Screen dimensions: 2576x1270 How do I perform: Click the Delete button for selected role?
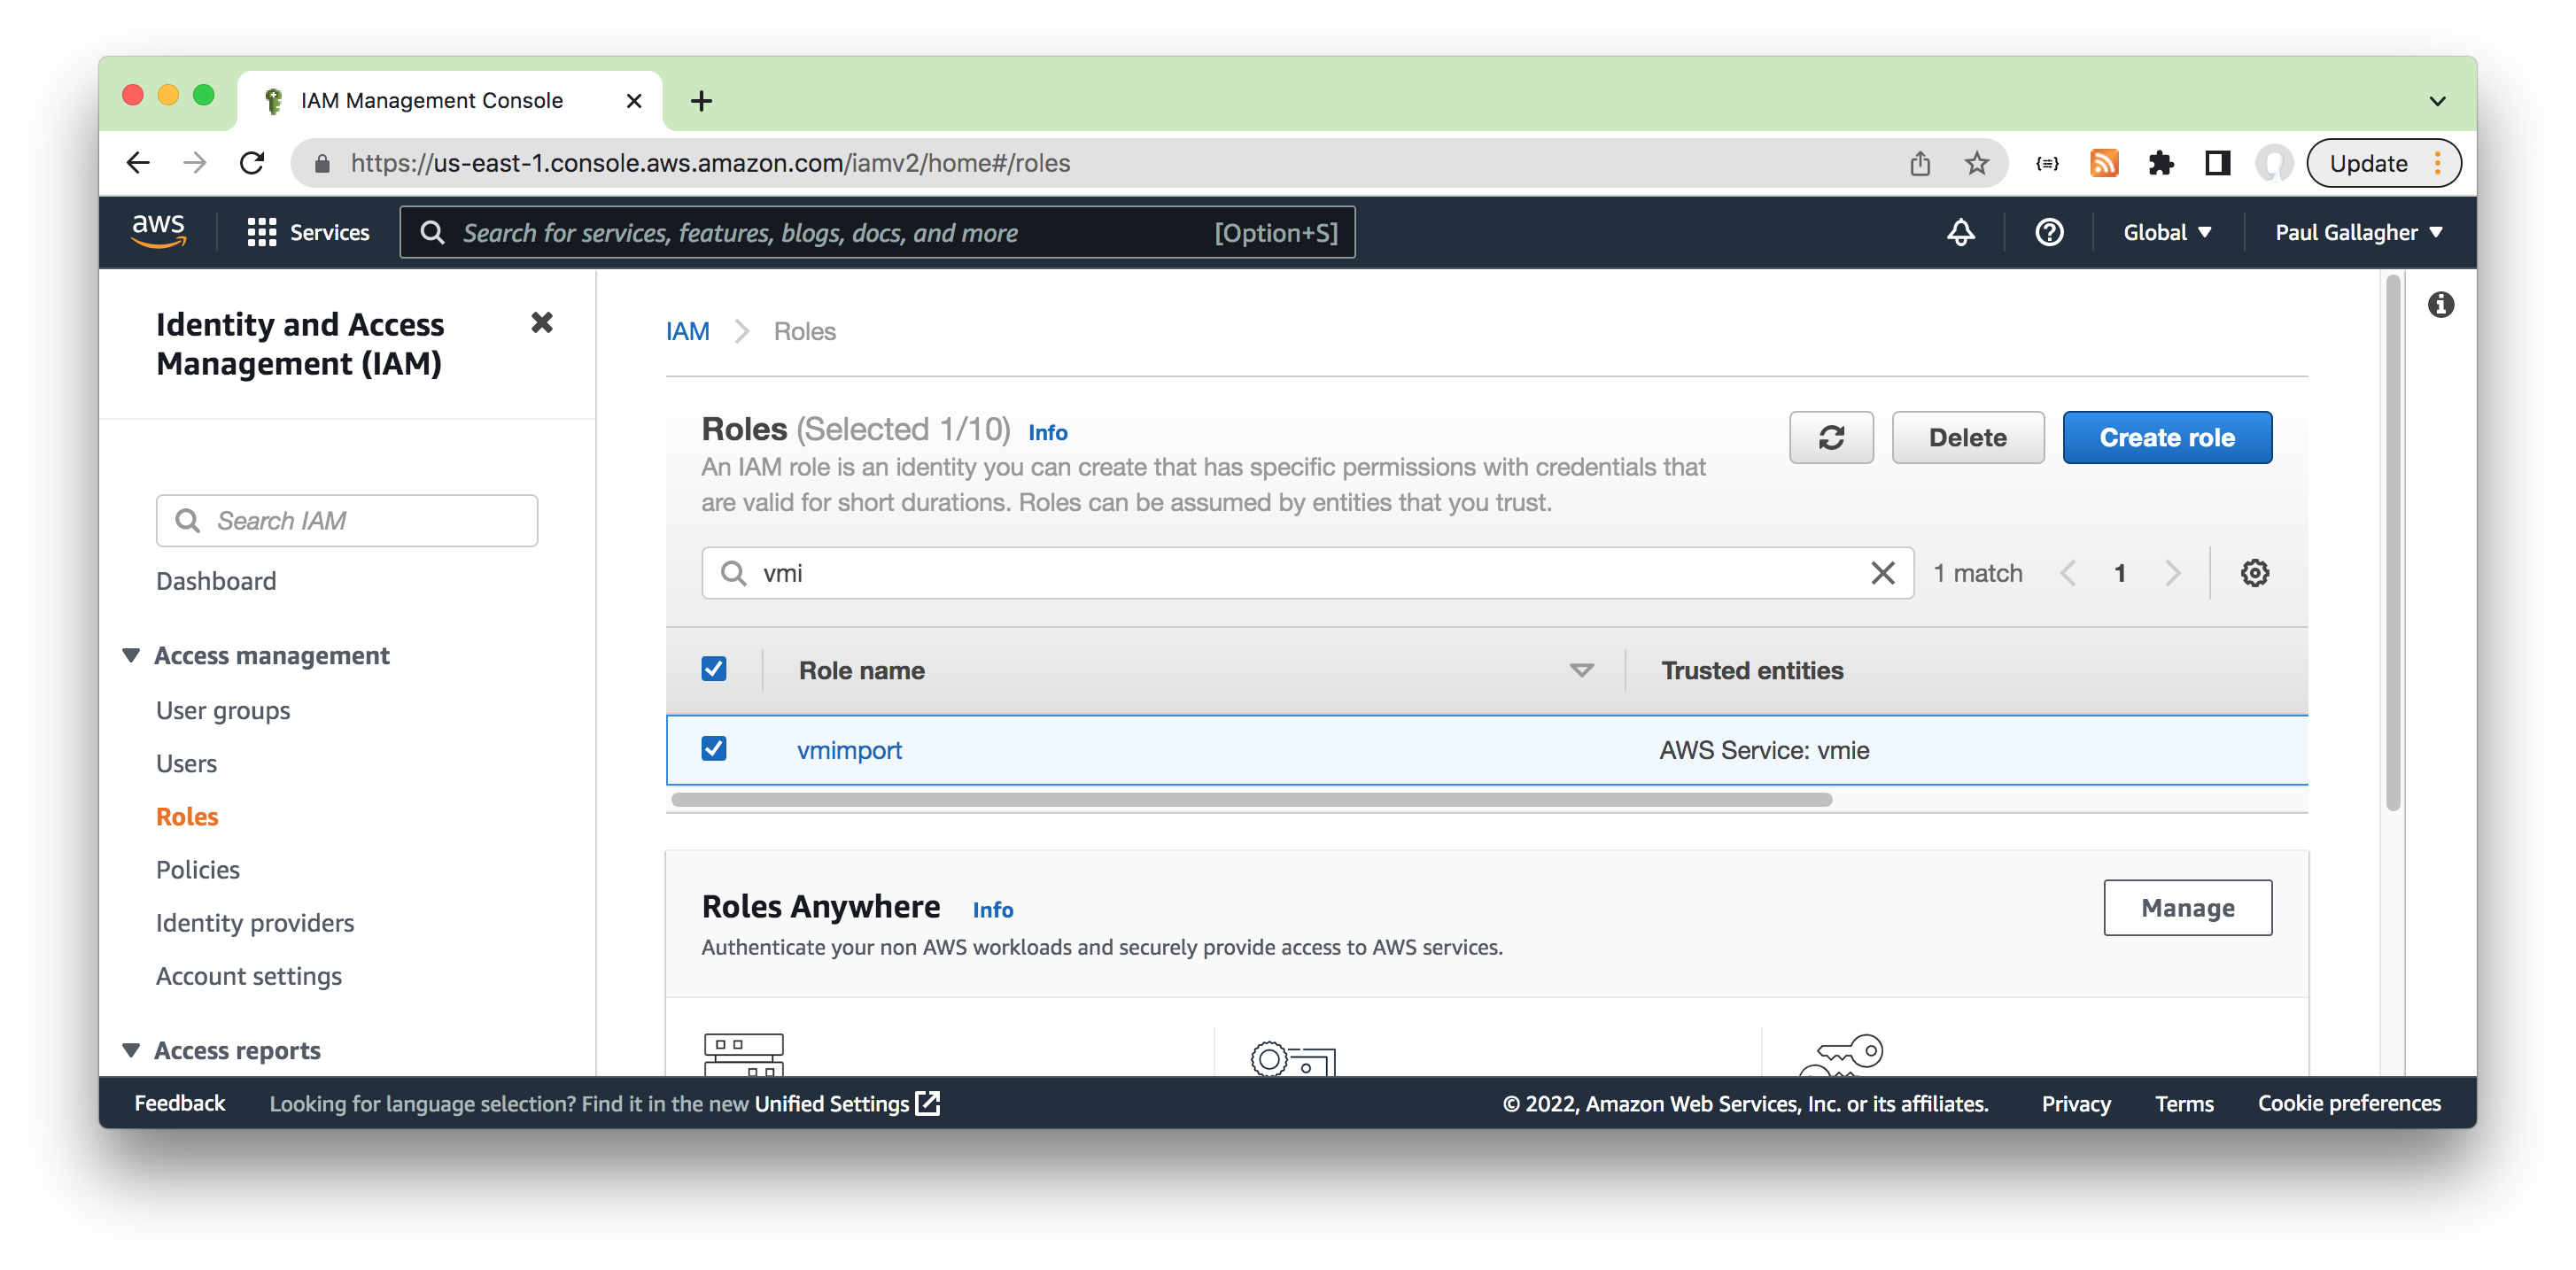(1967, 438)
